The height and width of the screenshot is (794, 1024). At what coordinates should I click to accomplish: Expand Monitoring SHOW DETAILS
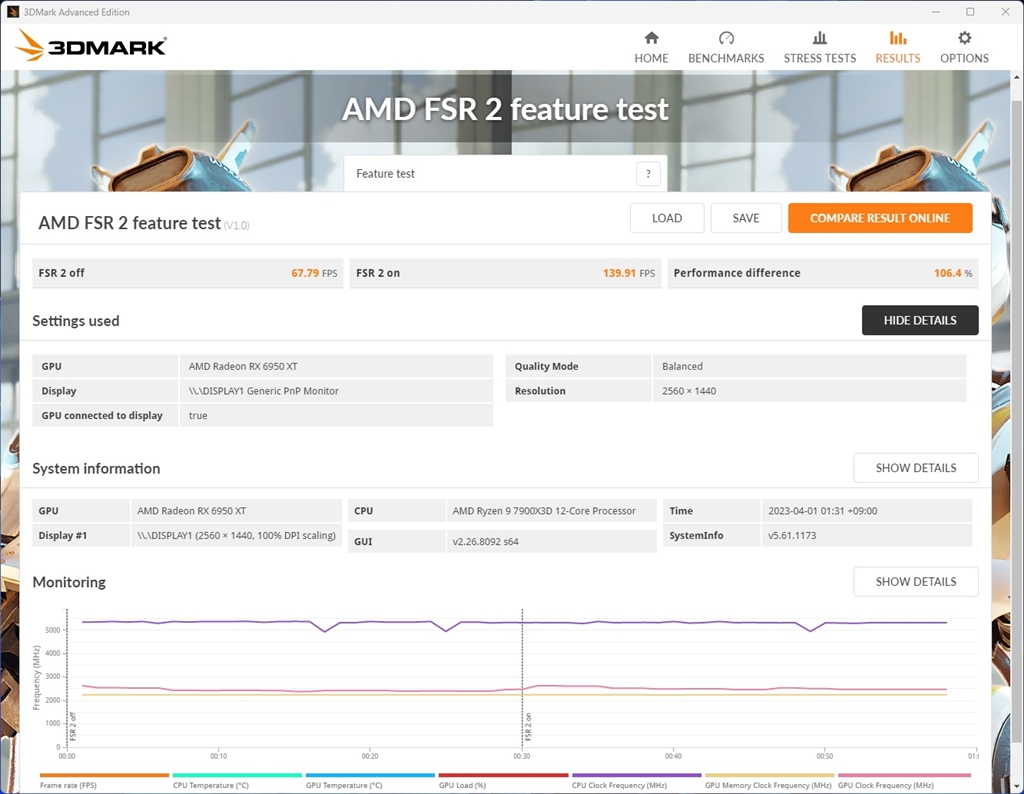pos(916,581)
